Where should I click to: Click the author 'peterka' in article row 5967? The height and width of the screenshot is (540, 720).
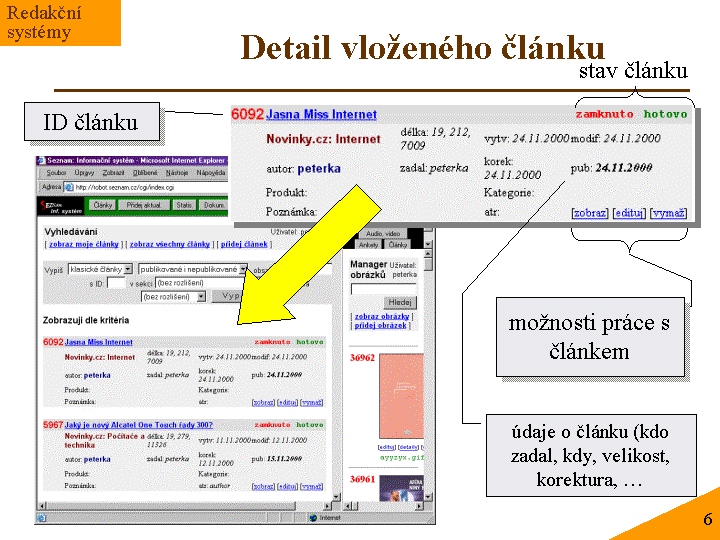pos(97,459)
